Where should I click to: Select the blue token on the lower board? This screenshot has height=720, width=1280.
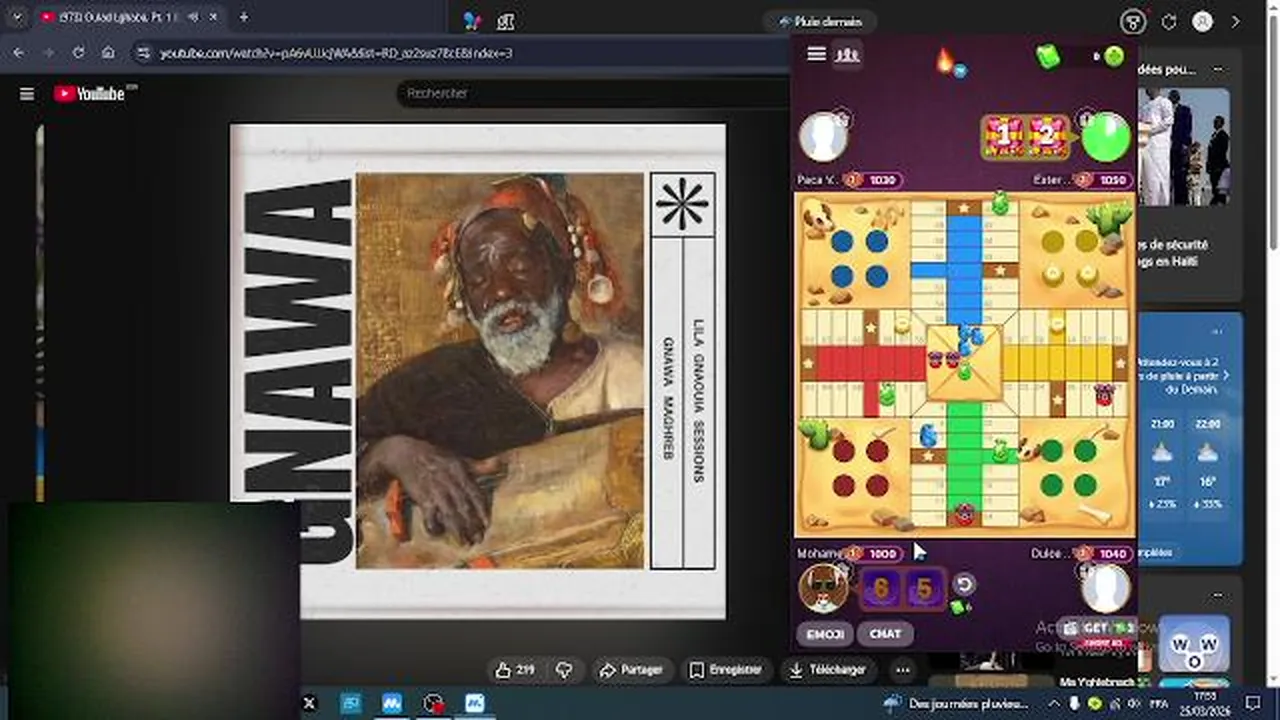(928, 435)
